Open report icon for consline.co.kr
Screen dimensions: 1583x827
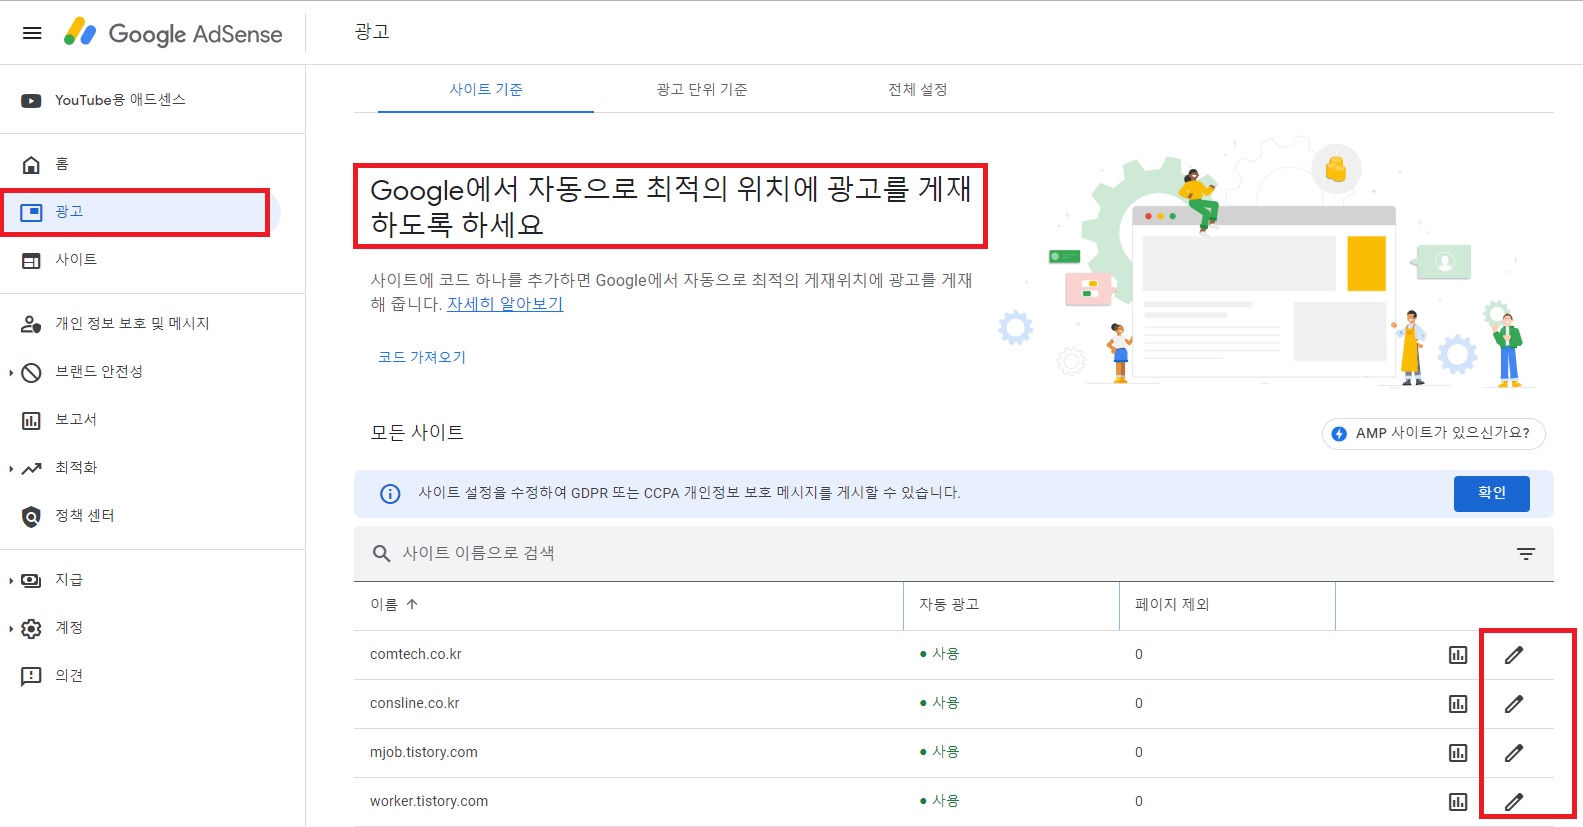click(x=1458, y=704)
